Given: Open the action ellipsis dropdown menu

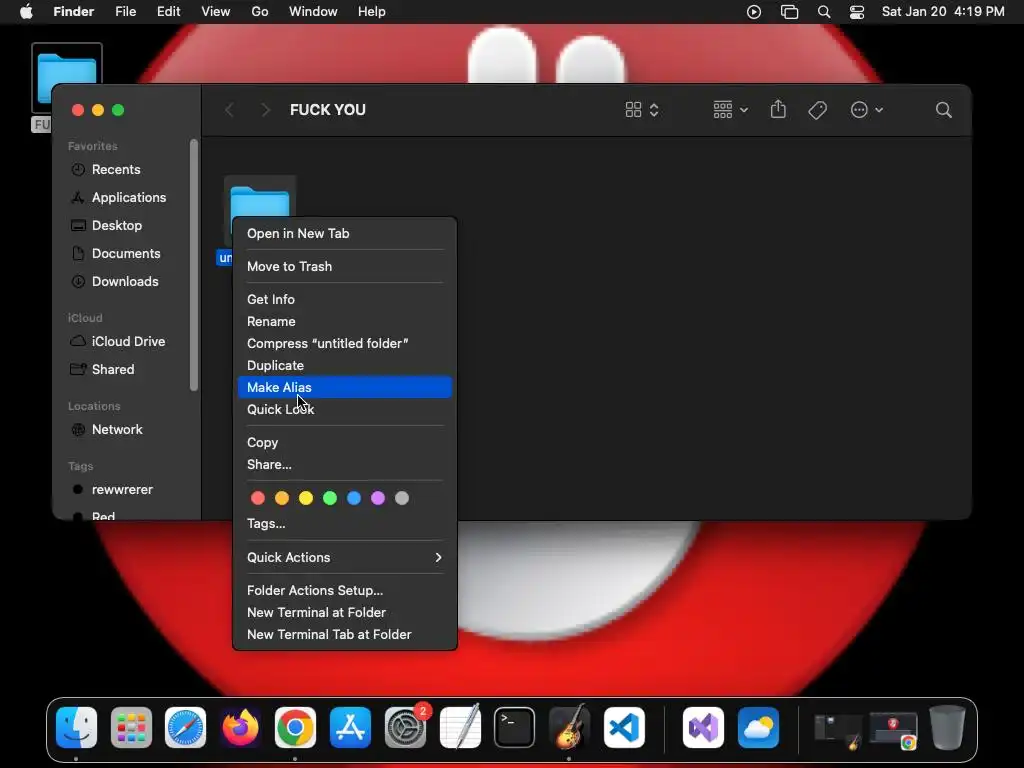Looking at the screenshot, I should pos(867,110).
